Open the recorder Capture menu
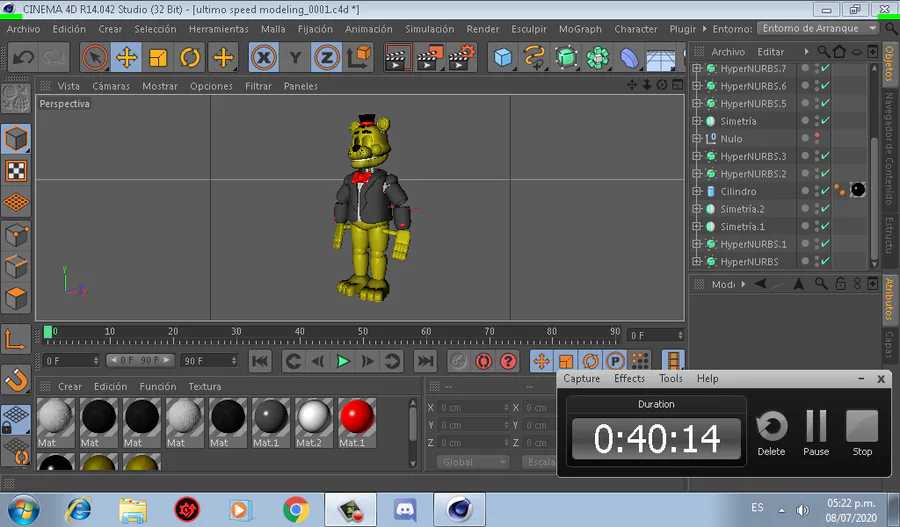The image size is (900, 527). point(581,378)
